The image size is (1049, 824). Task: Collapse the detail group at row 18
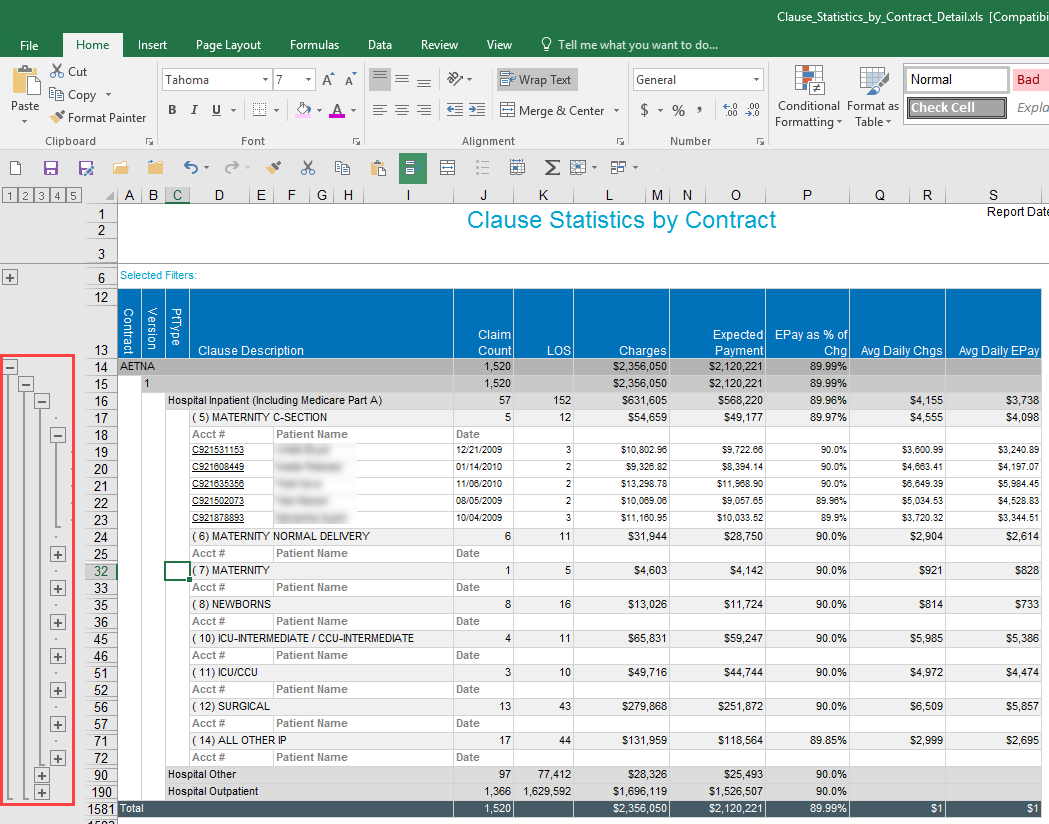[58, 435]
